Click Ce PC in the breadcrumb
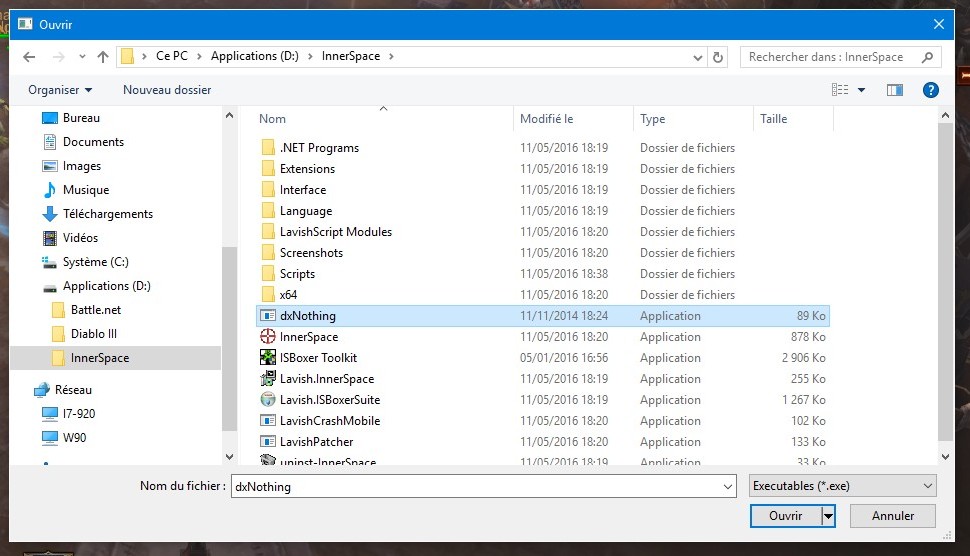 click(x=171, y=56)
